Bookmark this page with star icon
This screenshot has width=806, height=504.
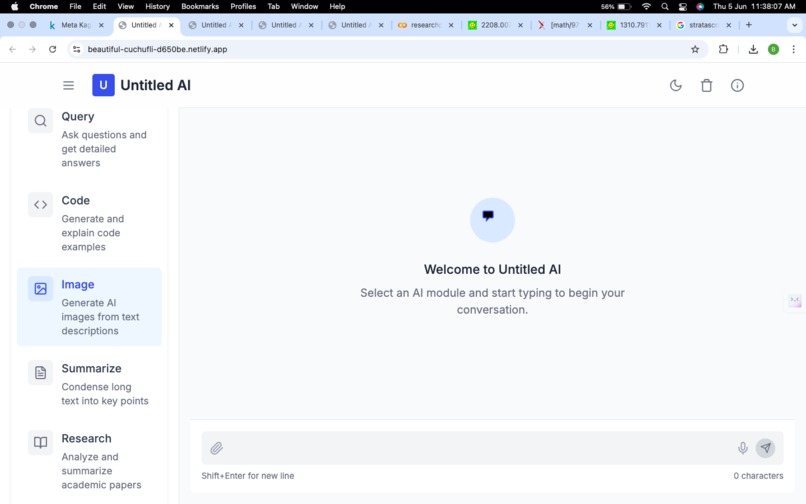pos(695,49)
